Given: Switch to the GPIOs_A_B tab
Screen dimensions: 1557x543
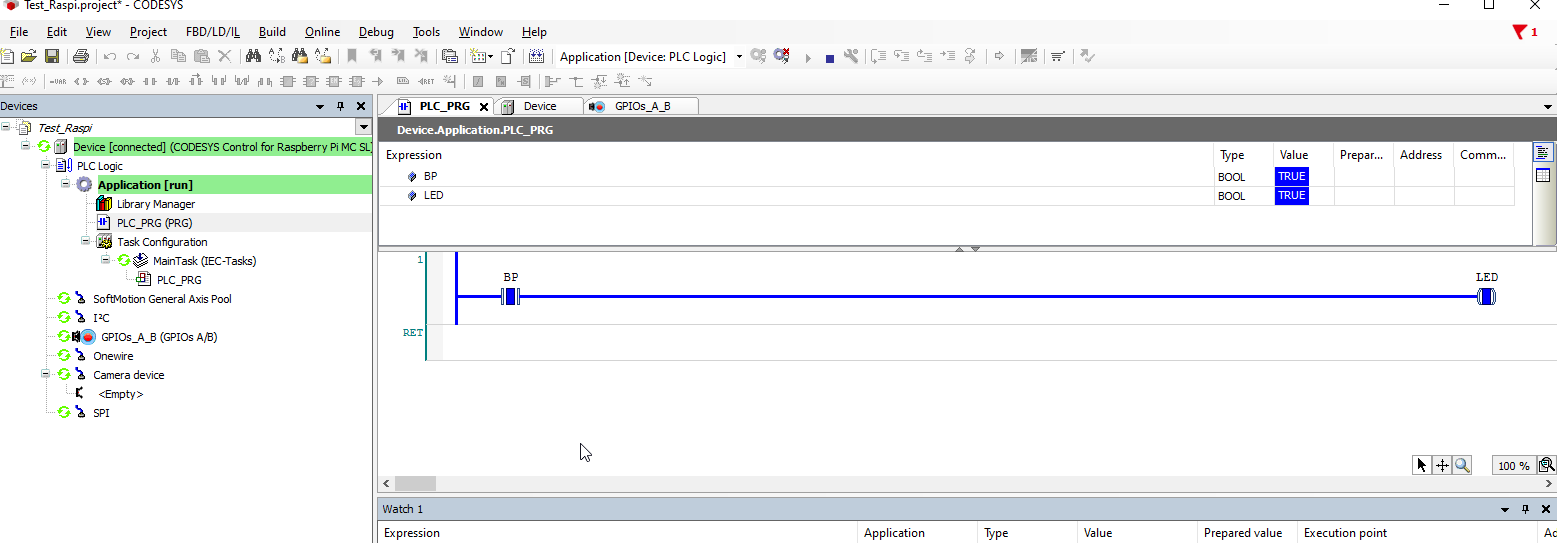Looking at the screenshot, I should coord(641,106).
